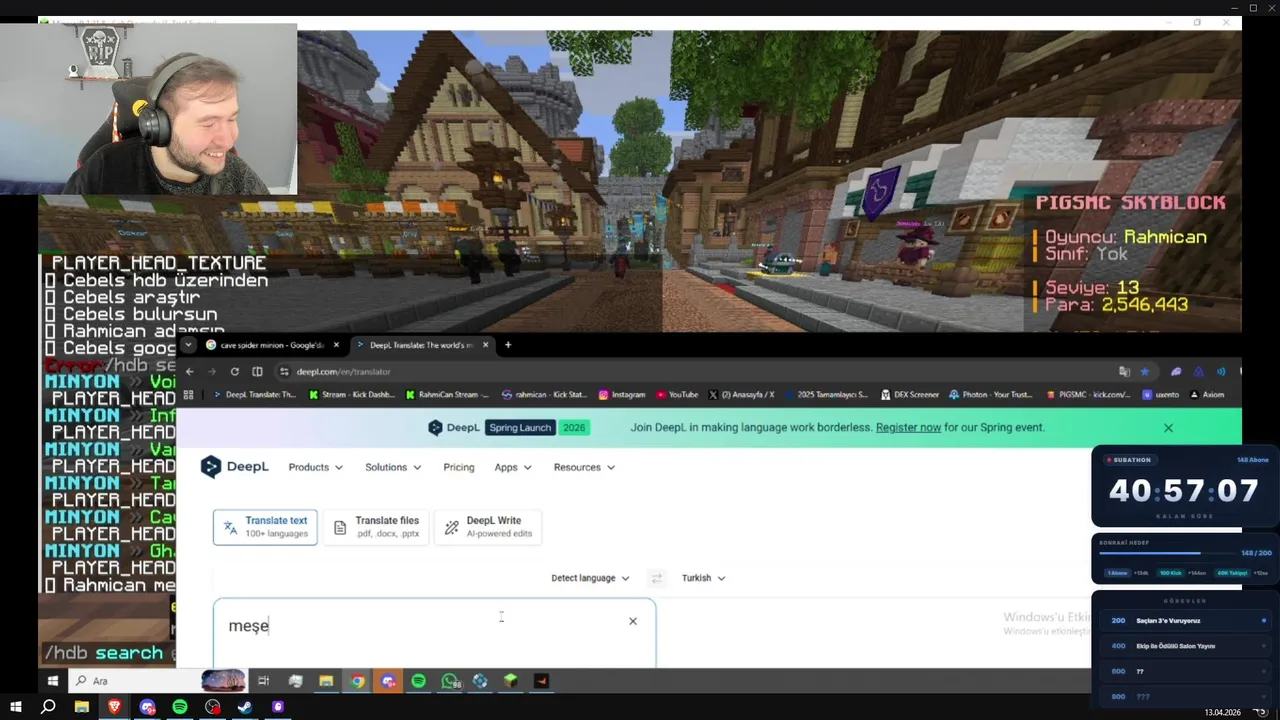
Task: Select the Translate files tab
Action: click(x=376, y=527)
